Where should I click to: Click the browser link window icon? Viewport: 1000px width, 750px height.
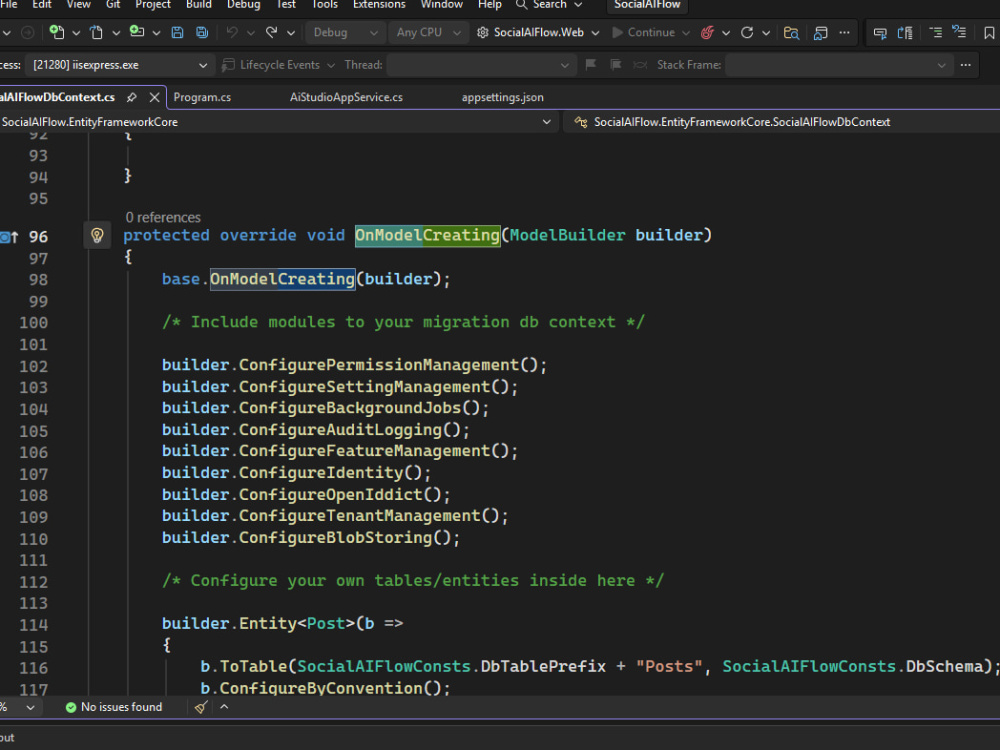(x=820, y=33)
